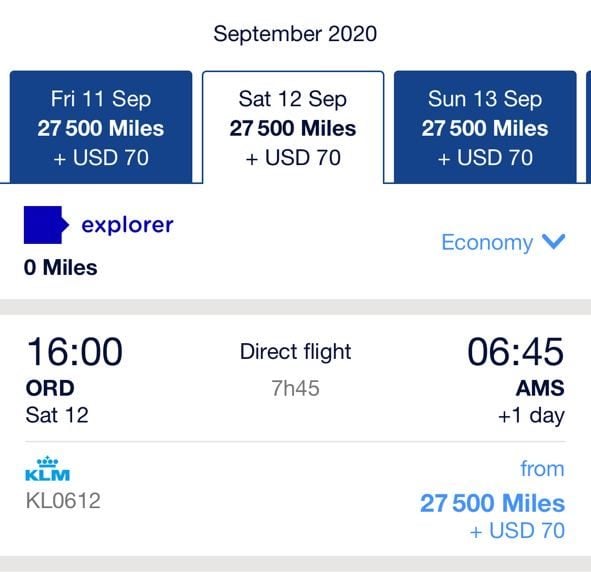Expand the Economy cabin chevron

coord(553,242)
